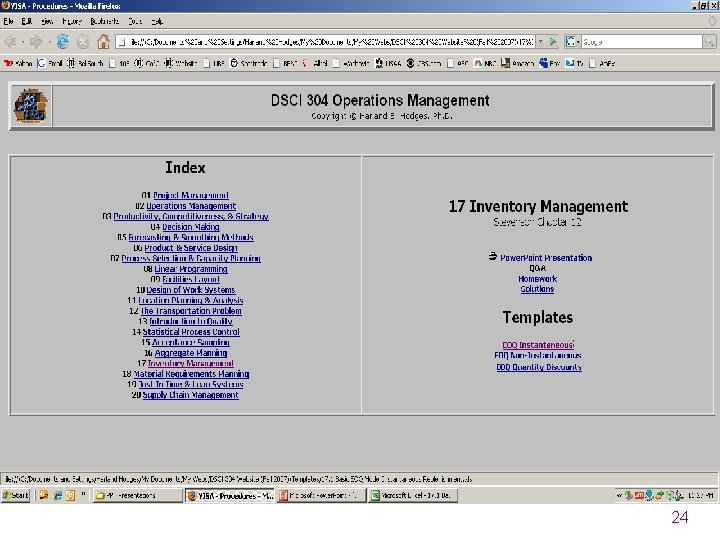
Task: Click the course logo image in header
Action: (x=30, y=106)
